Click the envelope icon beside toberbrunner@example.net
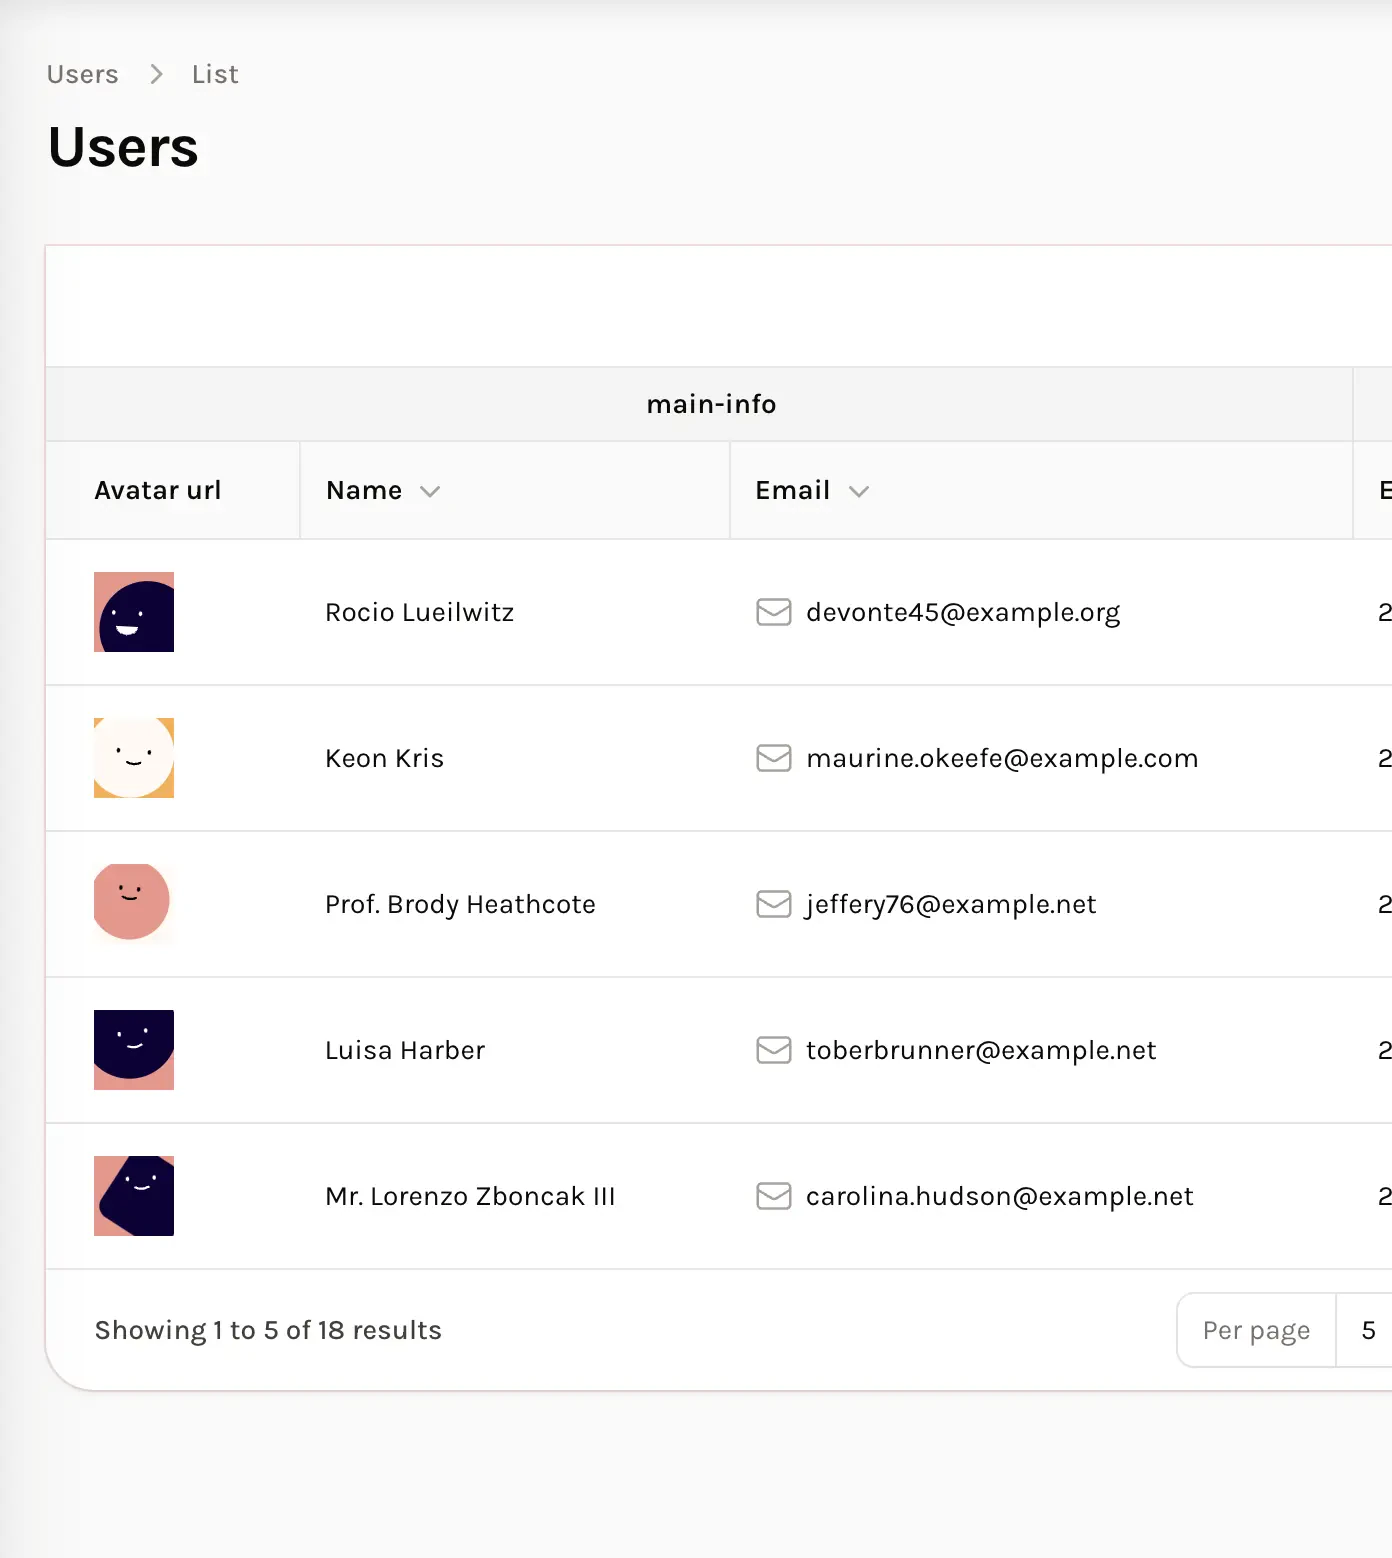 (773, 1050)
